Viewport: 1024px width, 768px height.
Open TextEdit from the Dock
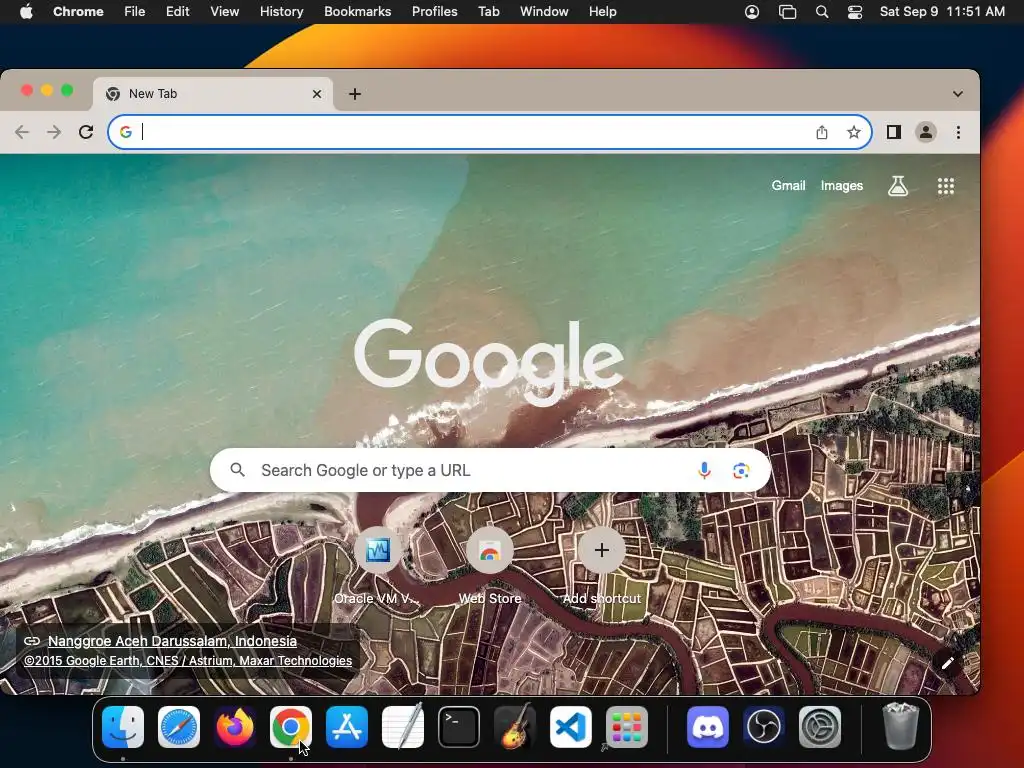pyautogui.click(x=403, y=726)
